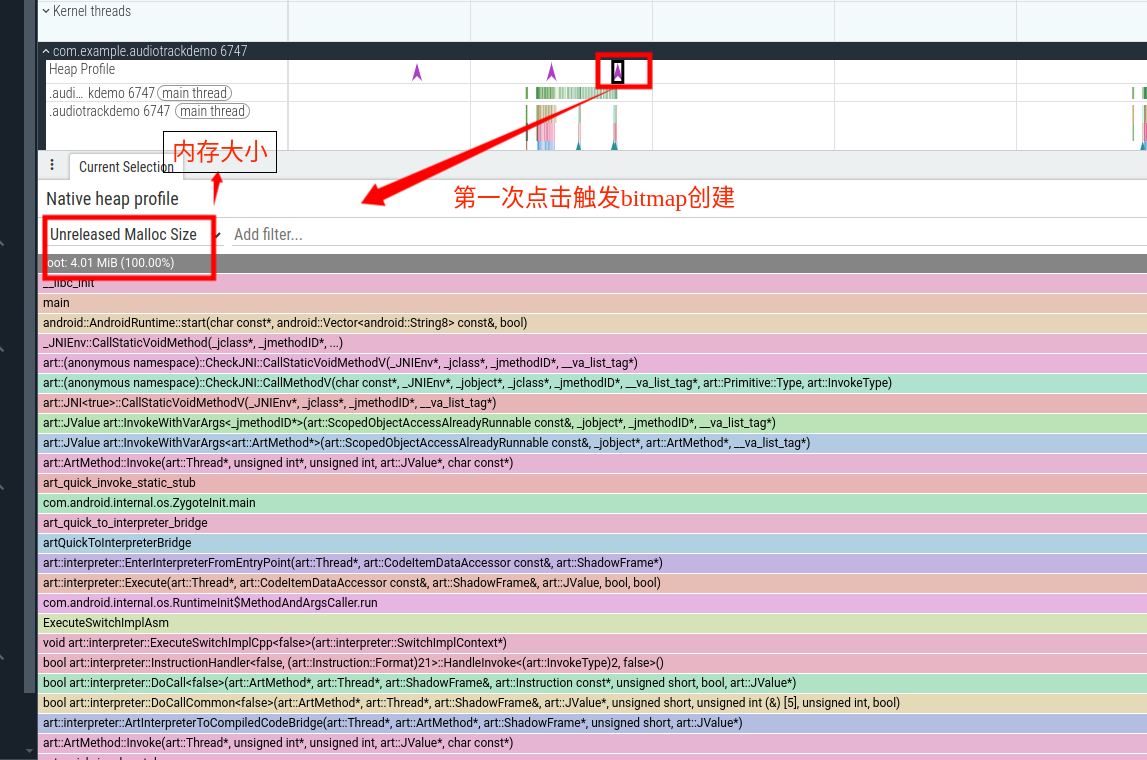Click the art::JNI<true>::CallStaticVoidMethodV frame
1147x760 pixels.
pyautogui.click(x=593, y=402)
